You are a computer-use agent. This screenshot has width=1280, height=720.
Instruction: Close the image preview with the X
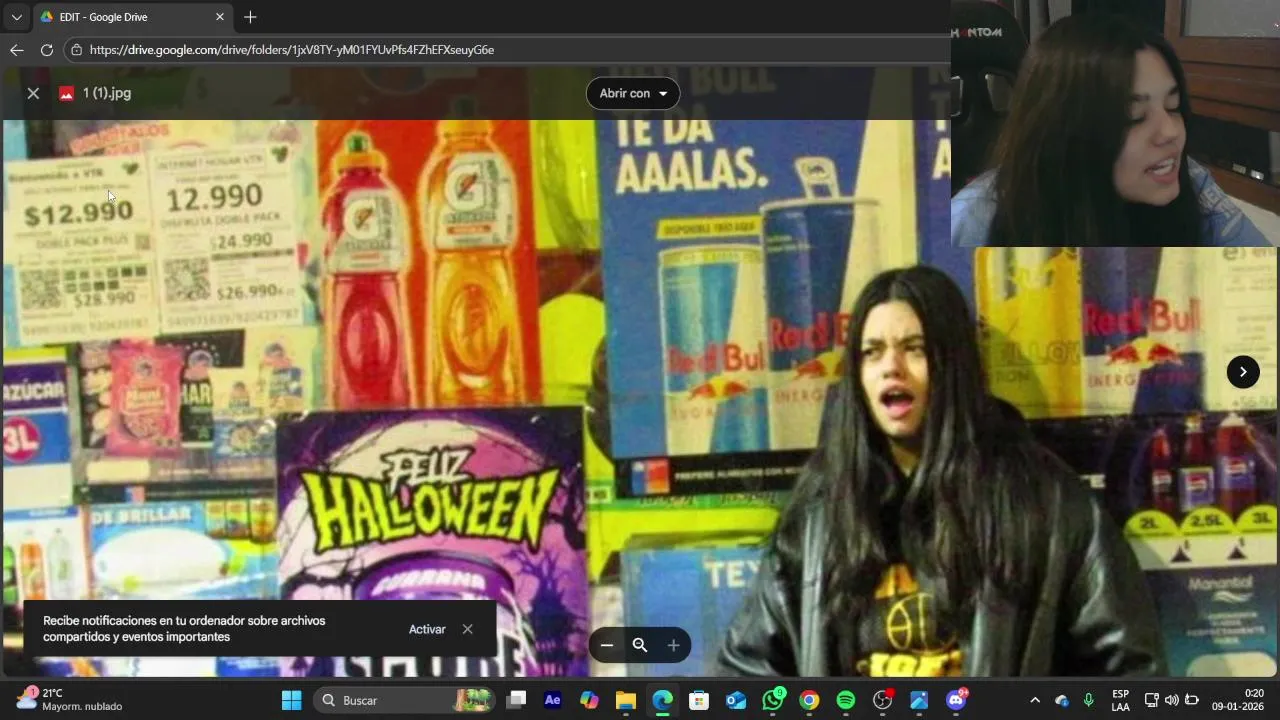point(33,93)
